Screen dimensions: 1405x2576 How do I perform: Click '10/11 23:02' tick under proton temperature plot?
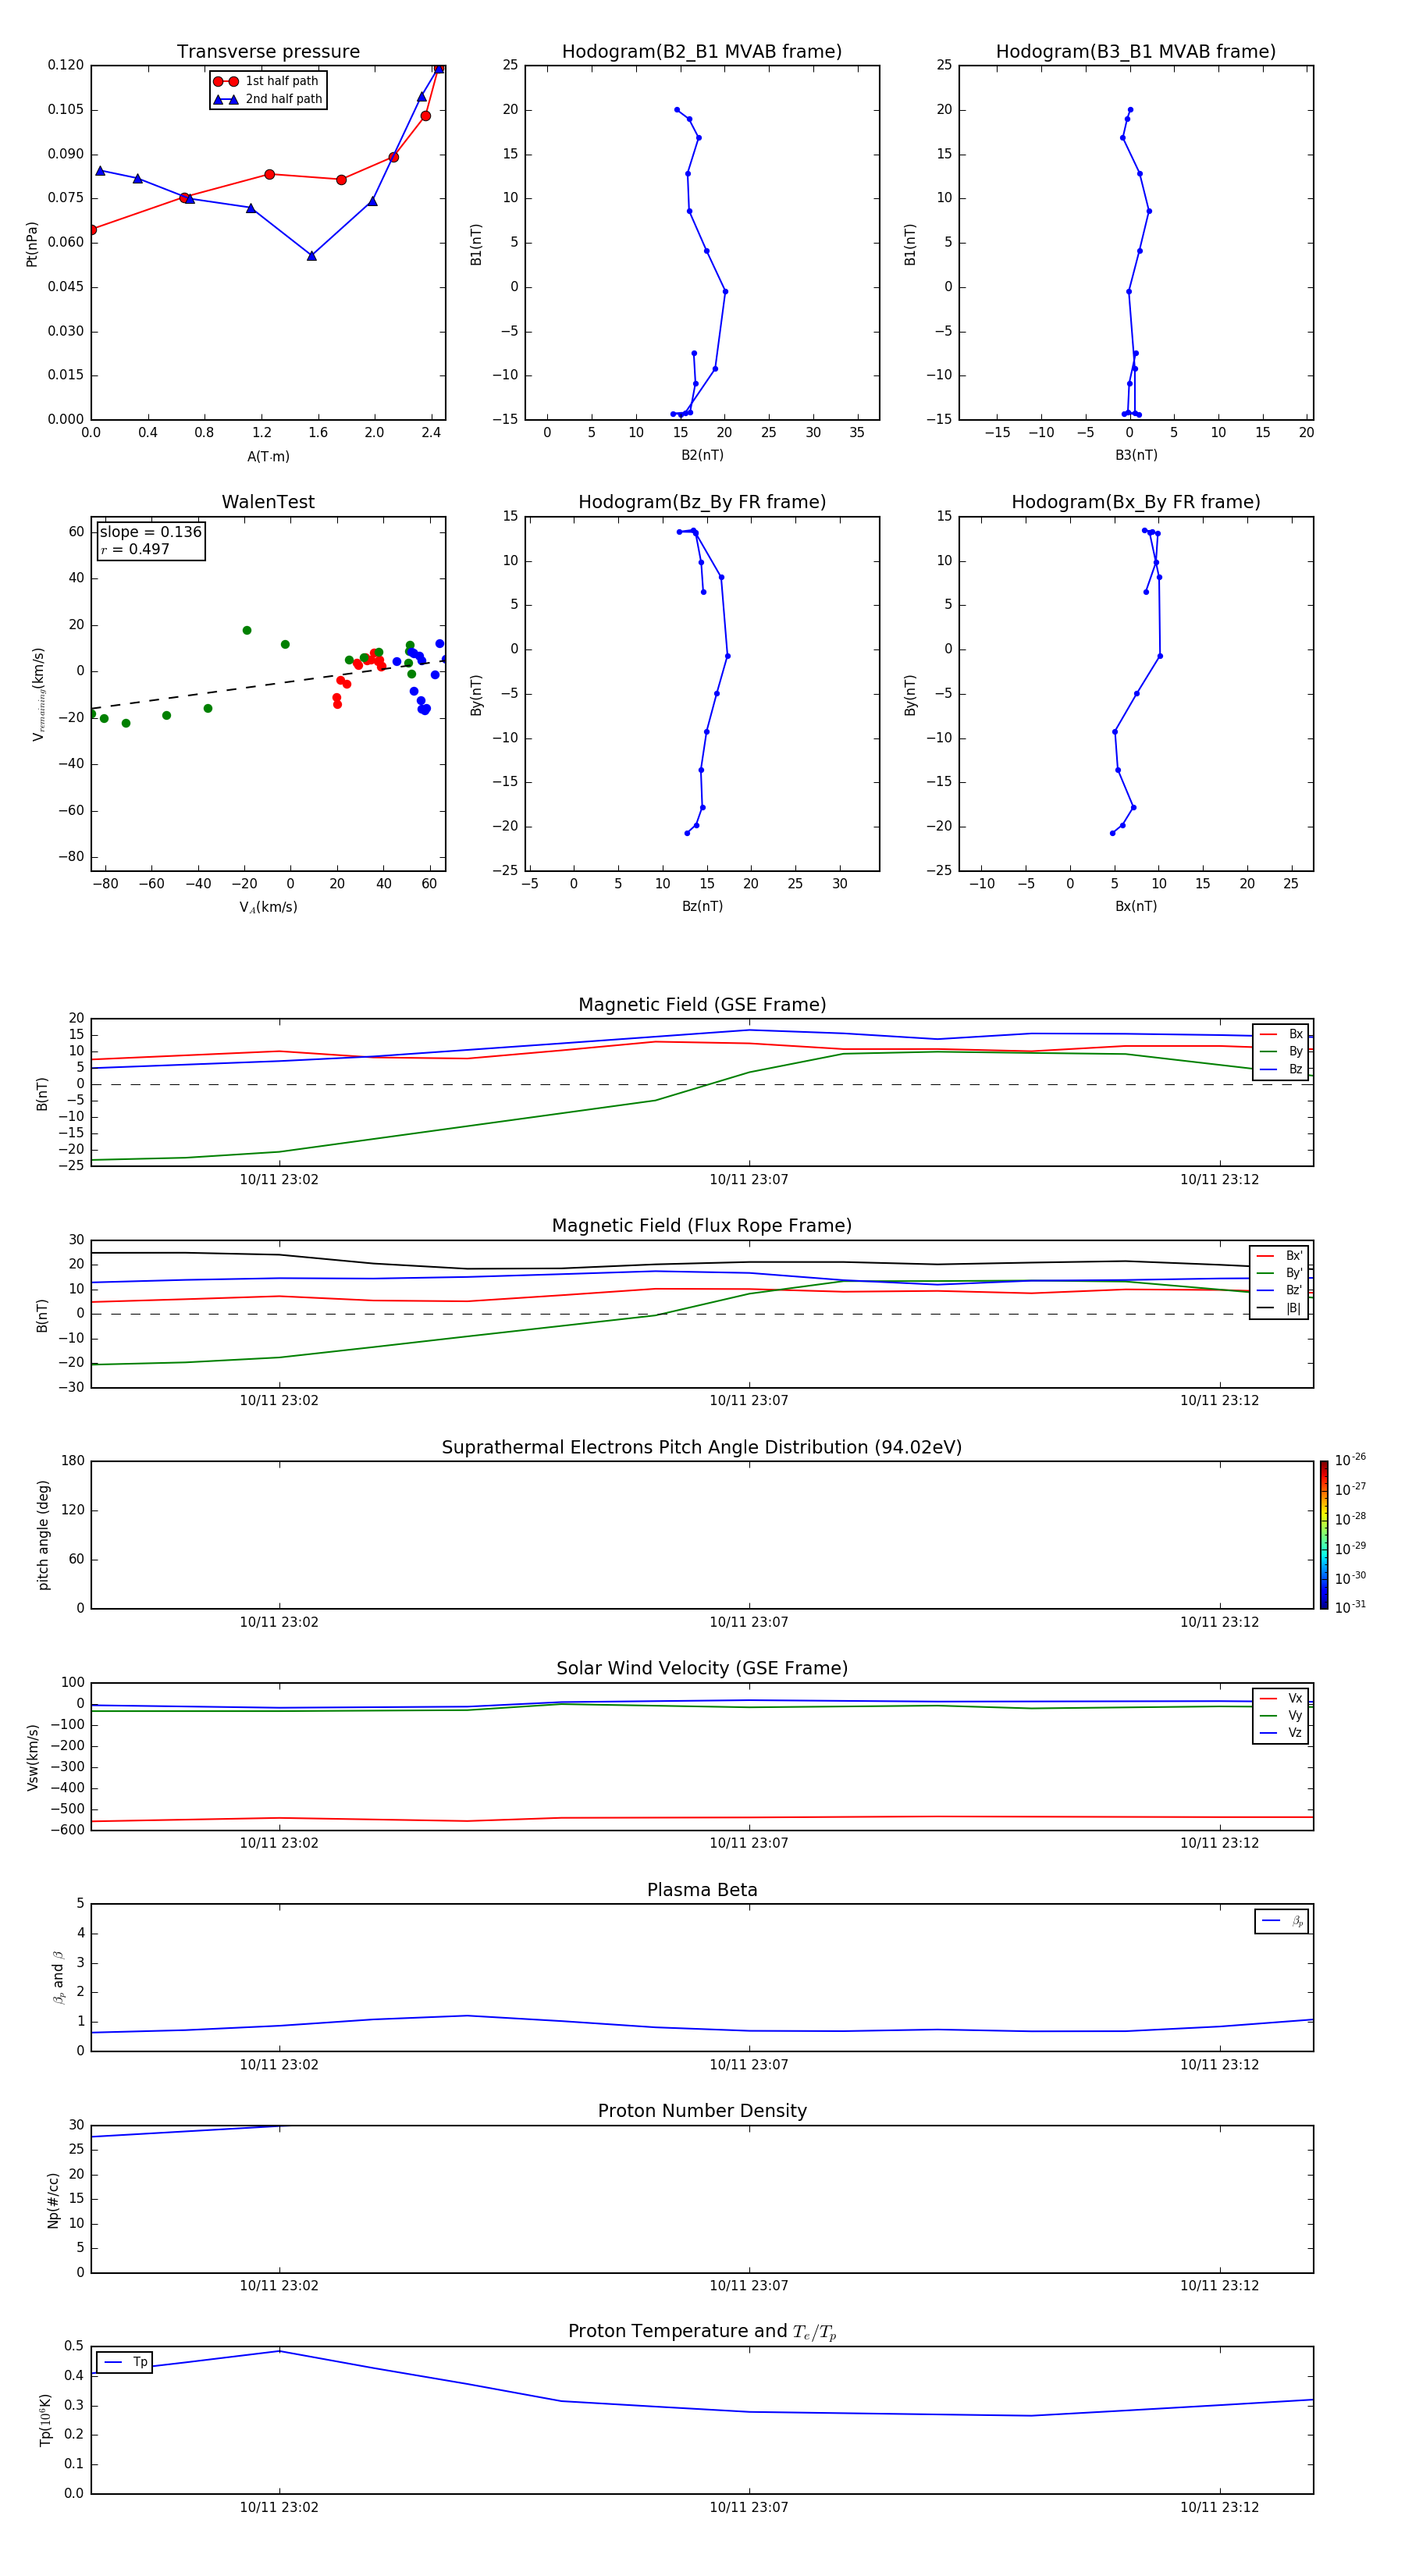pos(279,2508)
